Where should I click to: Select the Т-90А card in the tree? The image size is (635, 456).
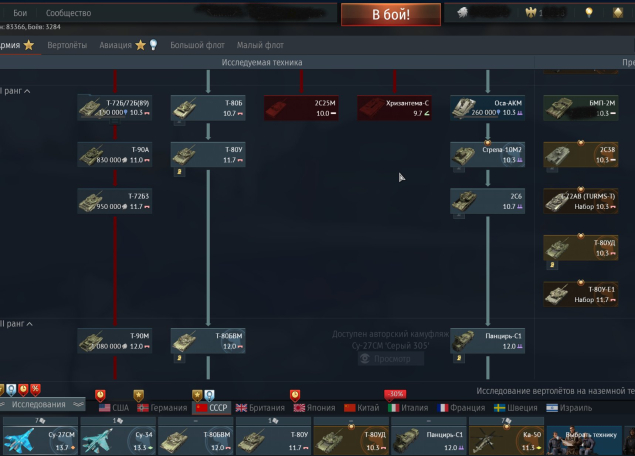click(115, 155)
